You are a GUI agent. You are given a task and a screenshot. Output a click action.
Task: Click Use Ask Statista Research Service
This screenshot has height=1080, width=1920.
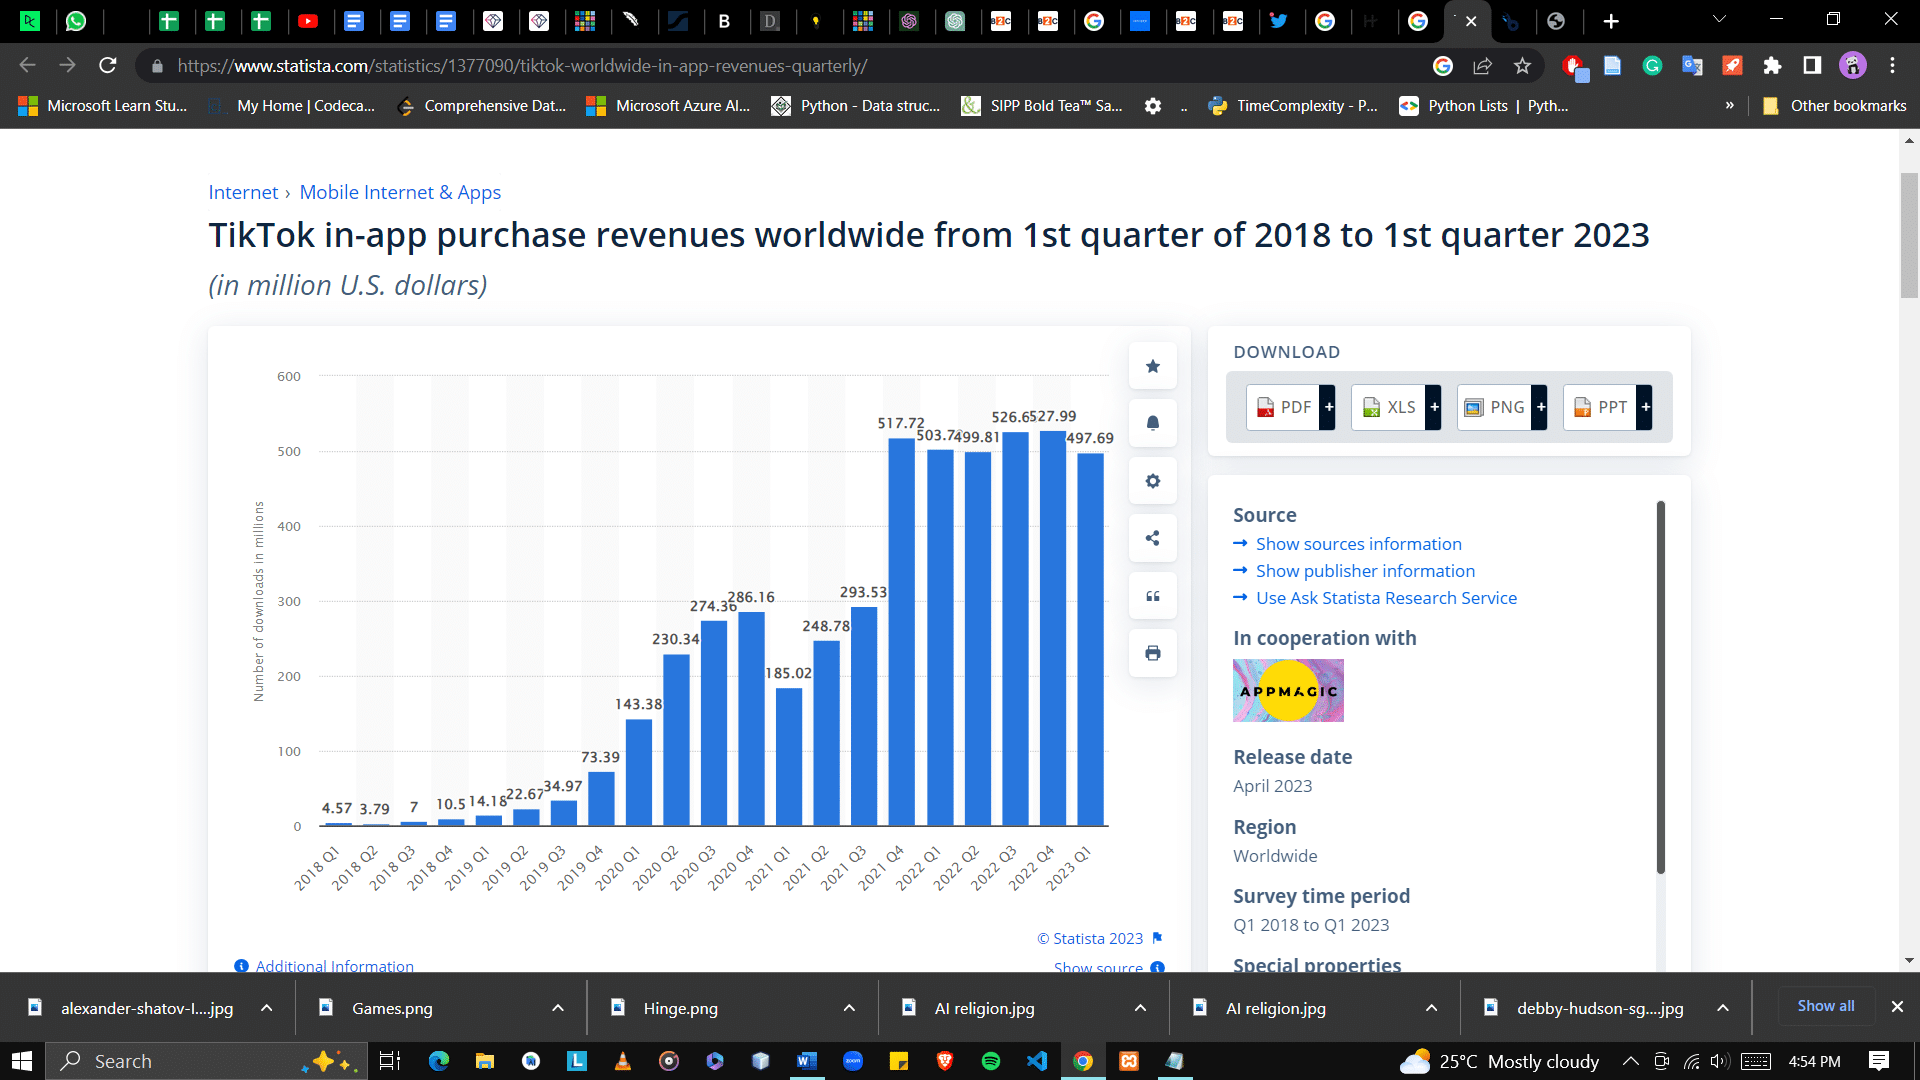click(1386, 598)
